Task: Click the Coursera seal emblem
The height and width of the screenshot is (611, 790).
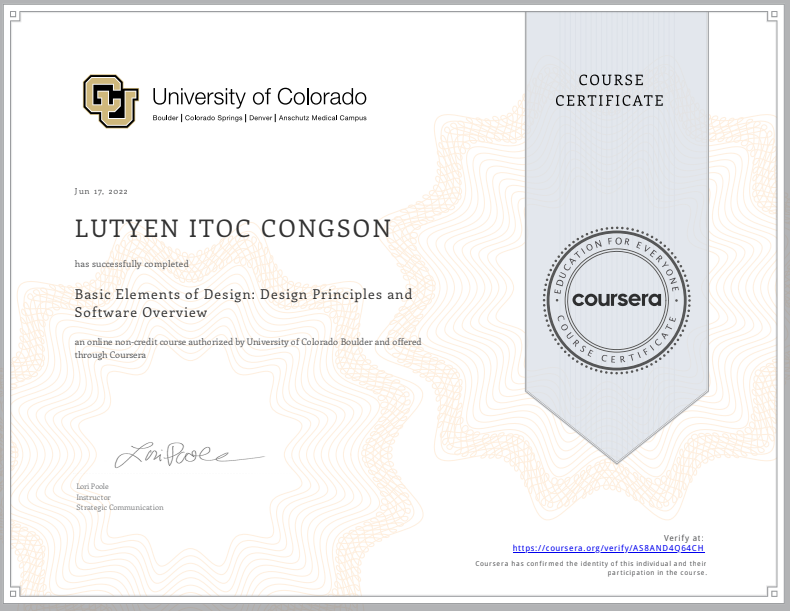Action: pyautogui.click(x=617, y=300)
